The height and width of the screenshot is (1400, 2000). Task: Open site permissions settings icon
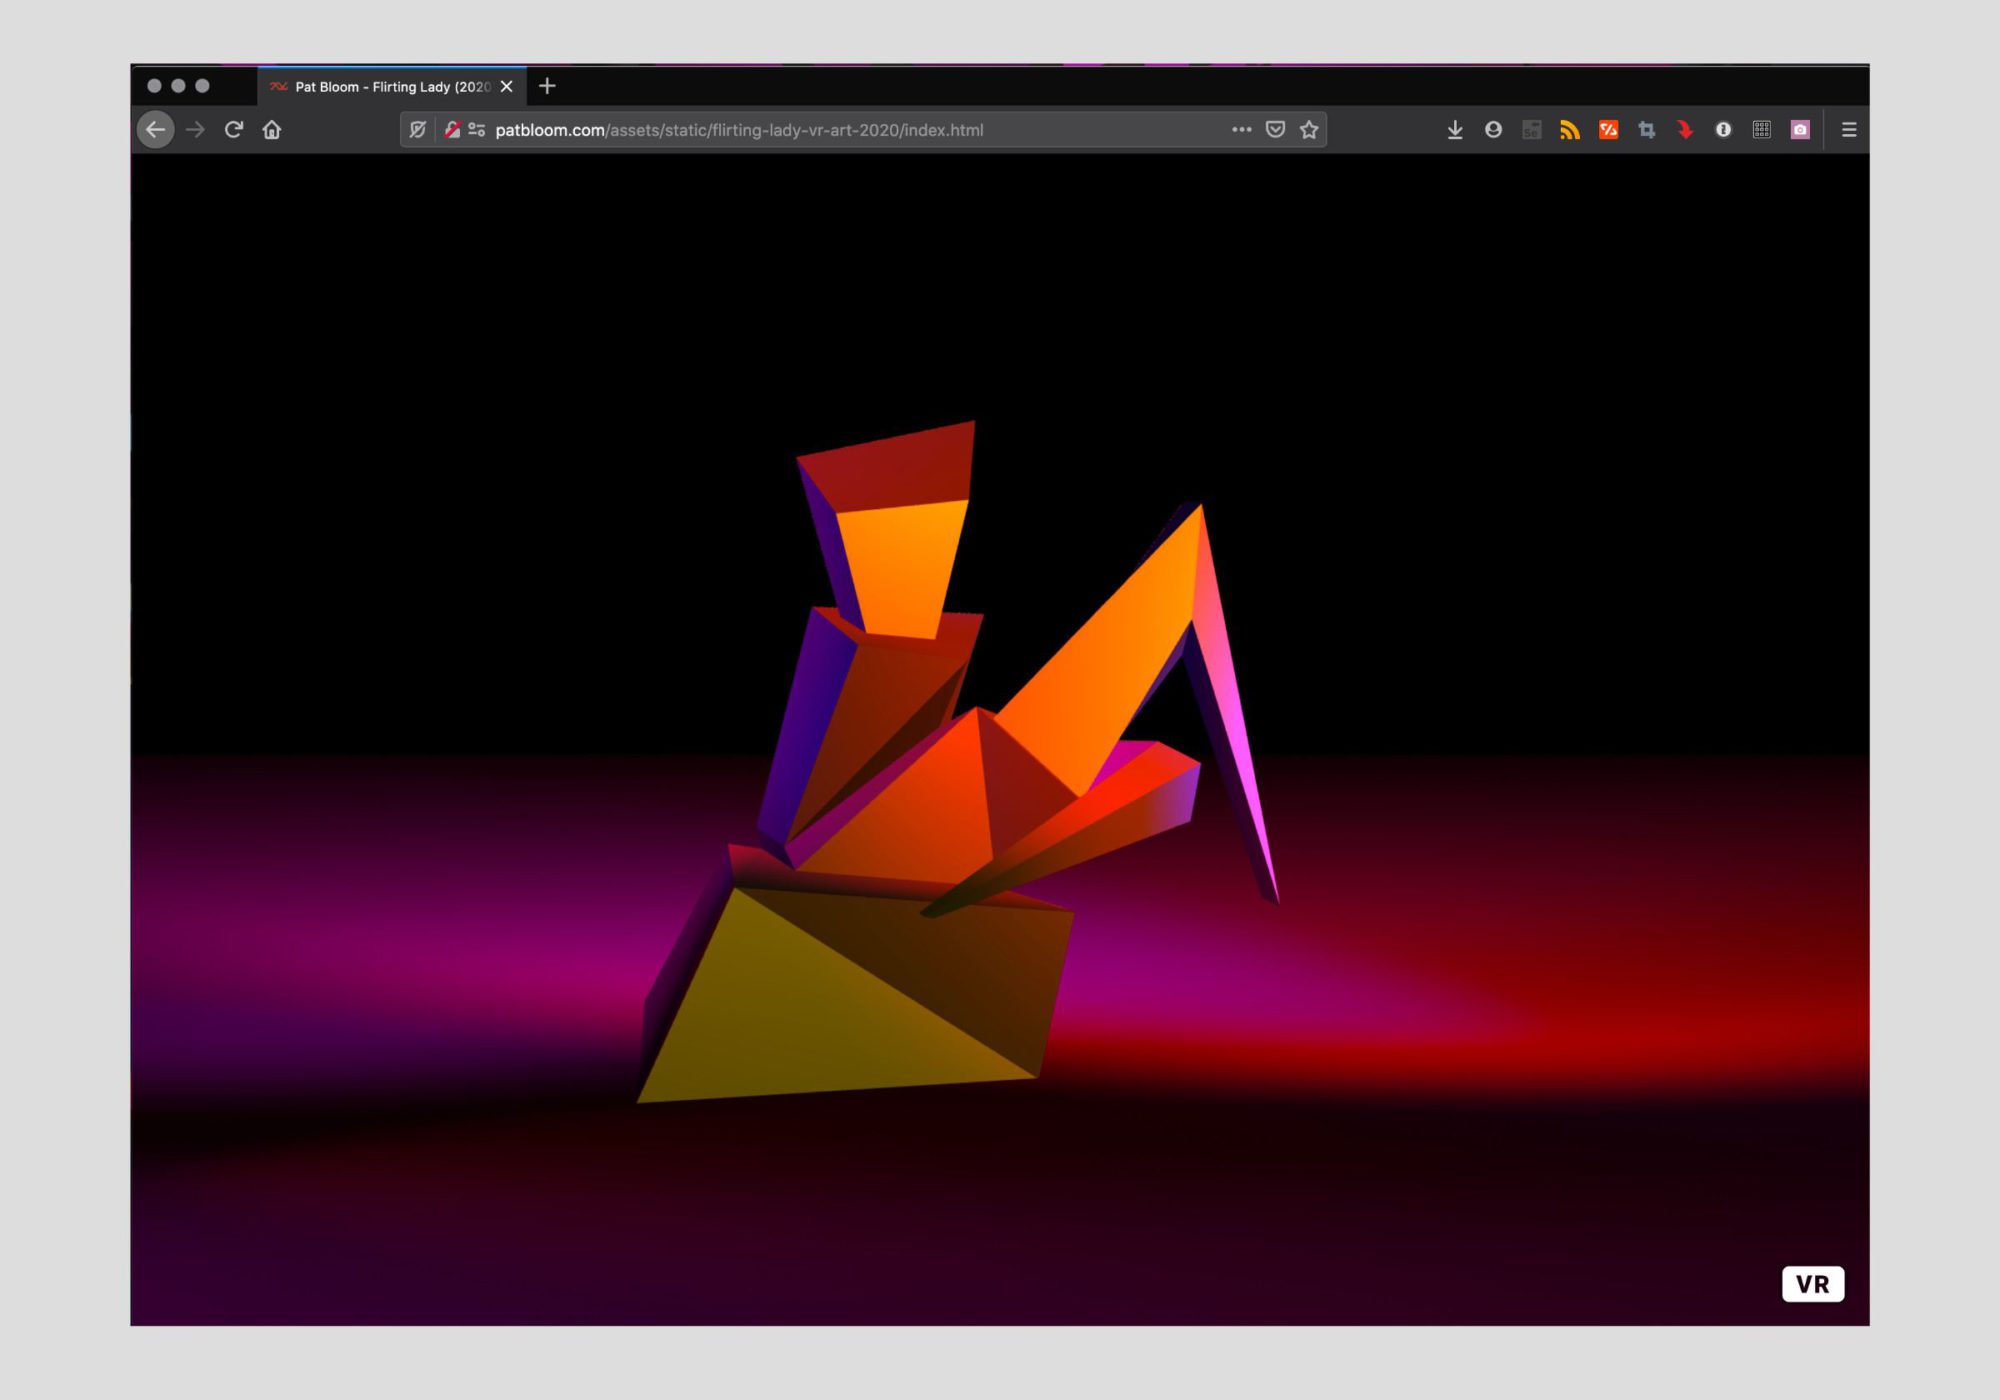[477, 130]
